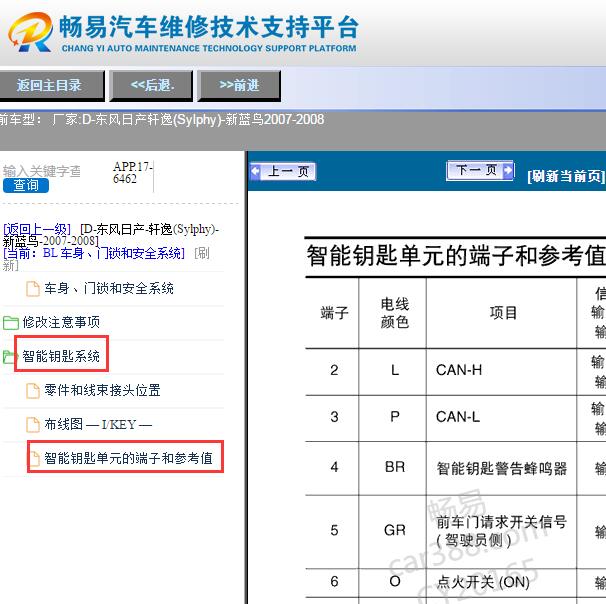Click document icon beside 零件和线束接头位置

pyautogui.click(x=33, y=391)
